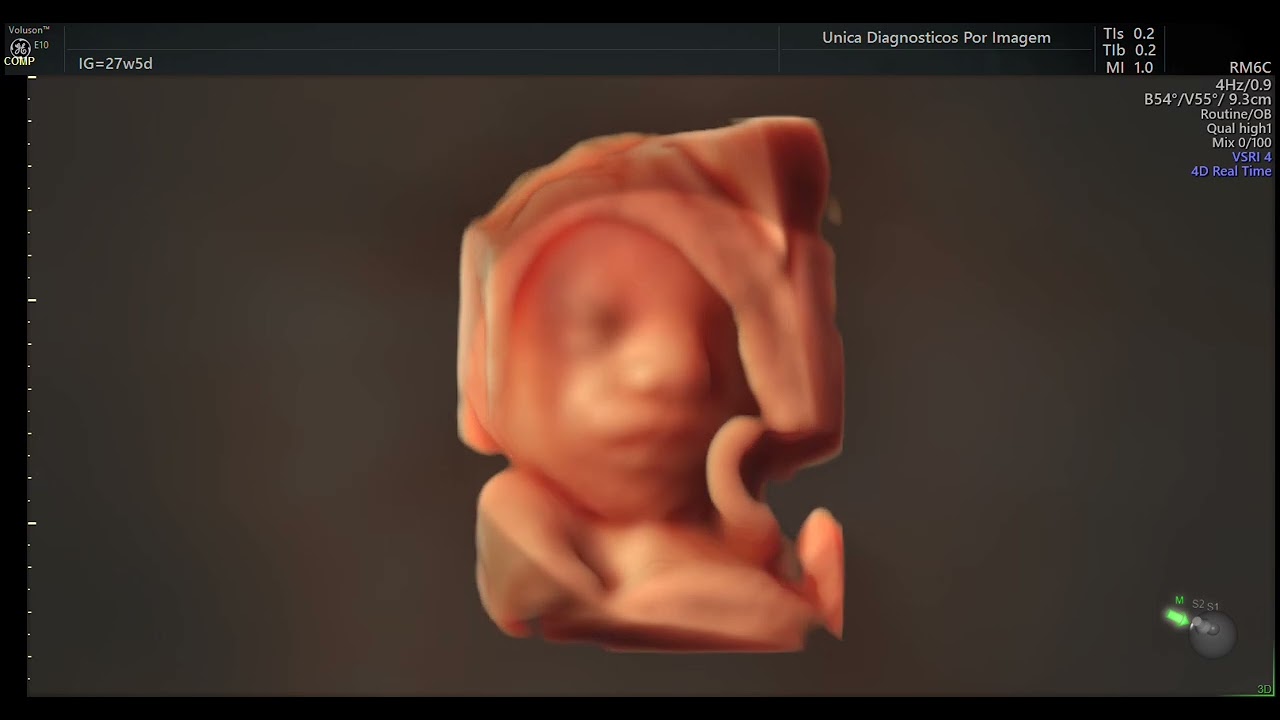
Task: Click the MI 1.0 mechanical index value
Action: tap(1129, 68)
